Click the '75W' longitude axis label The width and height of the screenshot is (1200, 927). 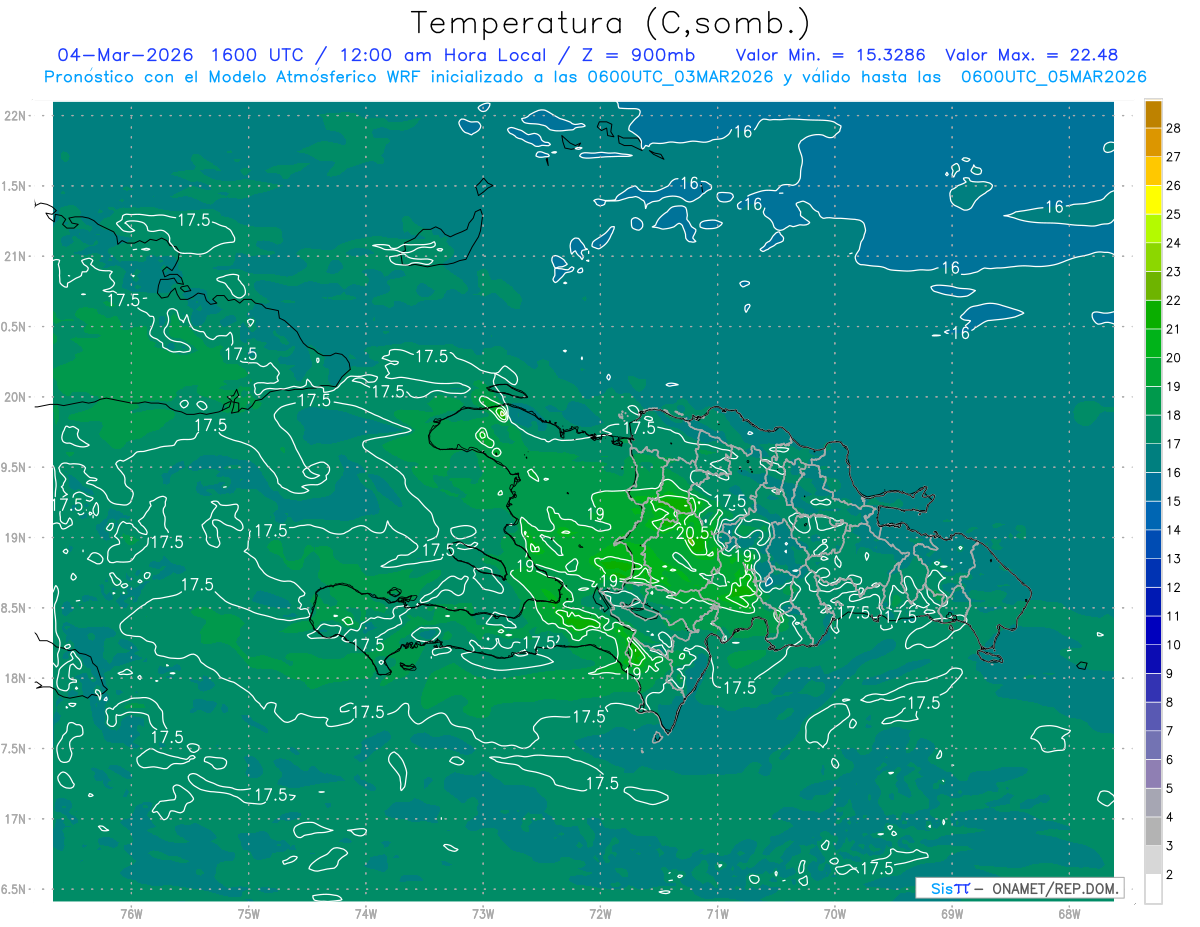pos(249,913)
